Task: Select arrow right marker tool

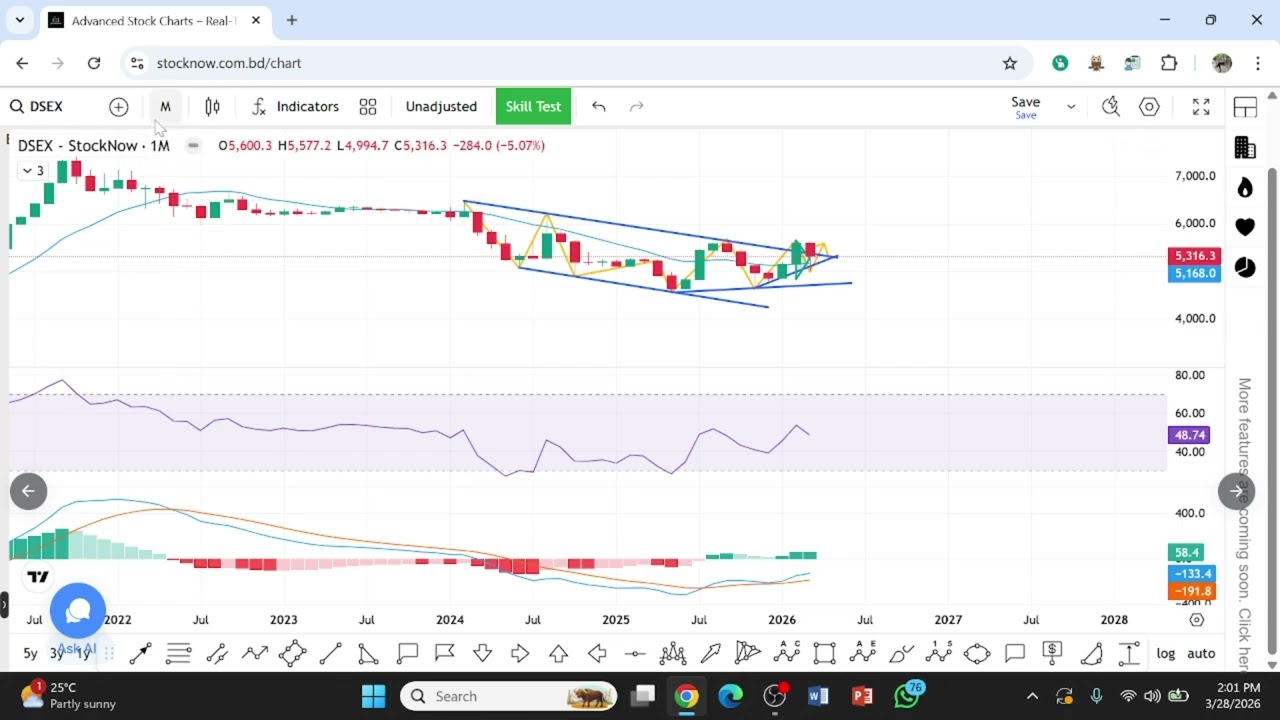Action: coord(520,654)
